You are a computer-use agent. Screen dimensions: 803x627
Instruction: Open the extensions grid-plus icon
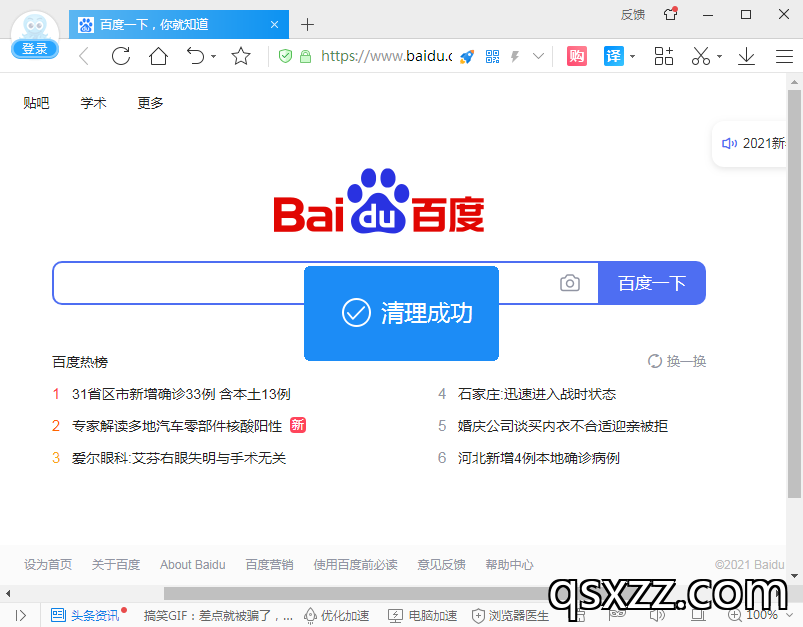pyautogui.click(x=664, y=56)
